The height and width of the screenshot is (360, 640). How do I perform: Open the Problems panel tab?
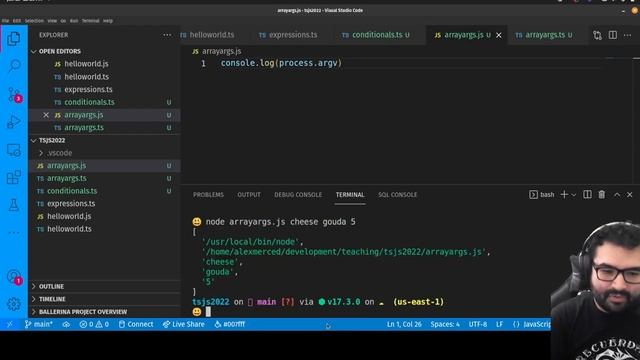(x=208, y=195)
